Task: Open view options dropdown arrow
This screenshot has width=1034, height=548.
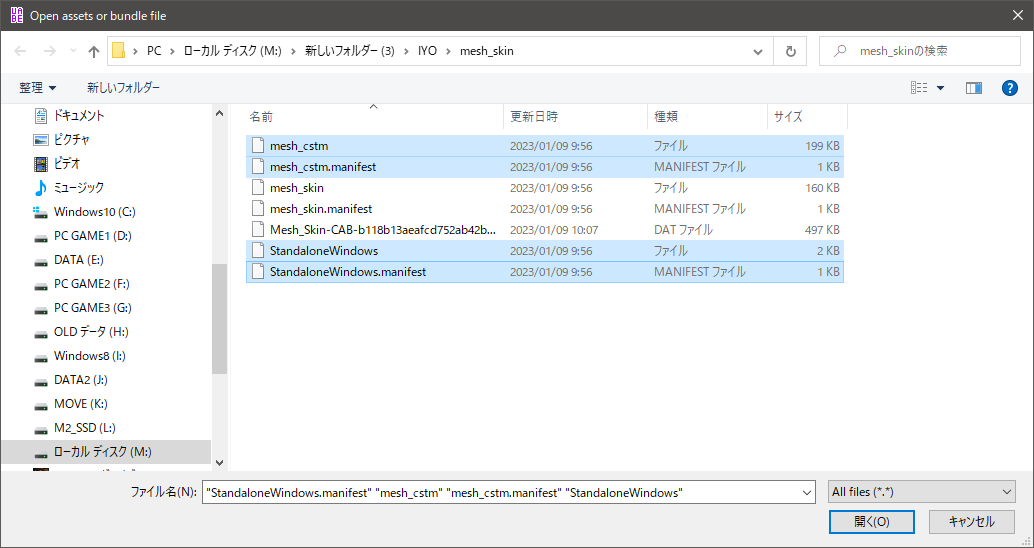Action: (940, 88)
